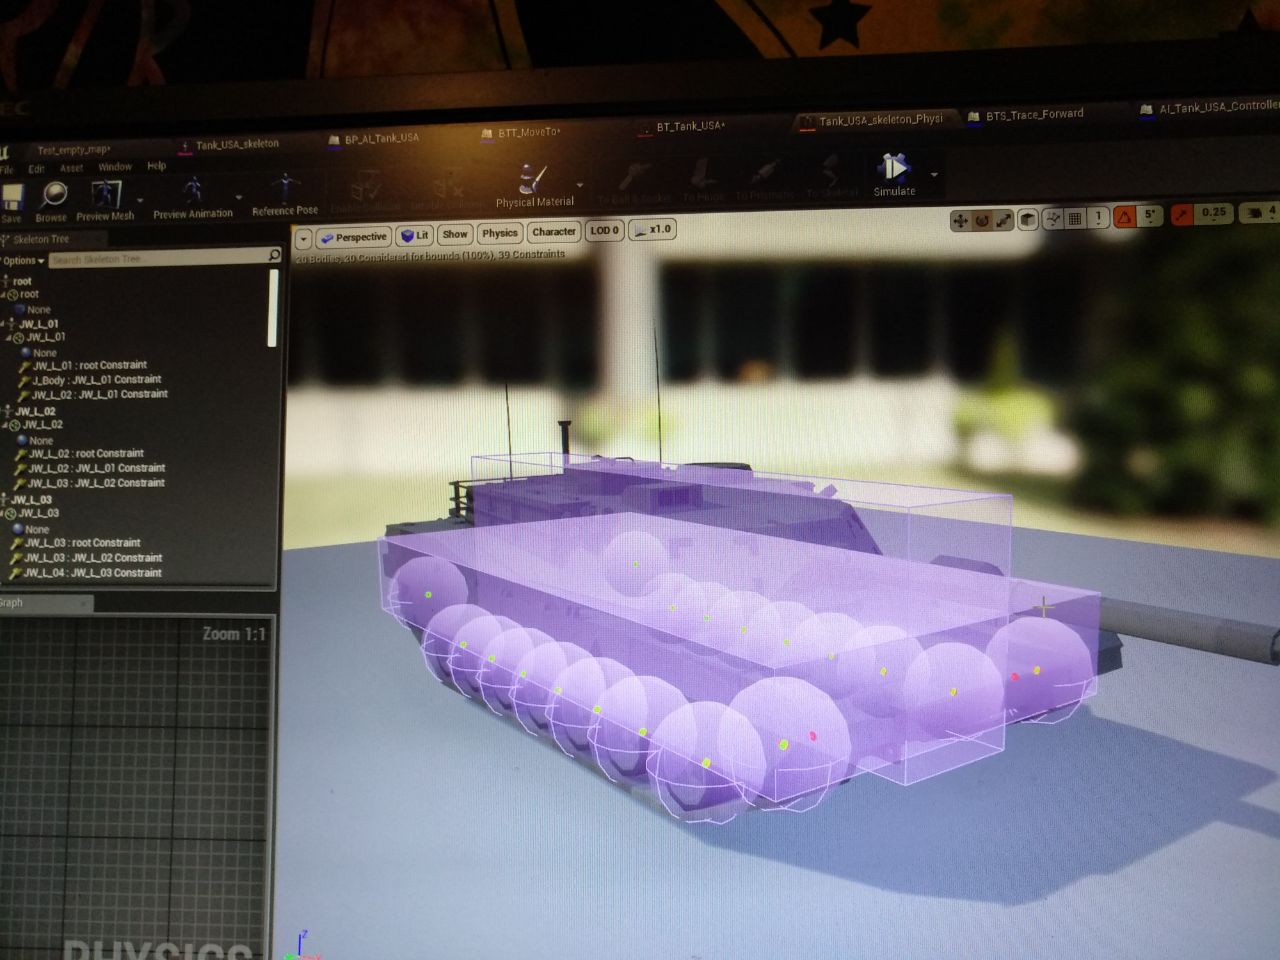Image resolution: width=1280 pixels, height=960 pixels.
Task: Toggle grid snapping in viewport
Action: [1075, 218]
